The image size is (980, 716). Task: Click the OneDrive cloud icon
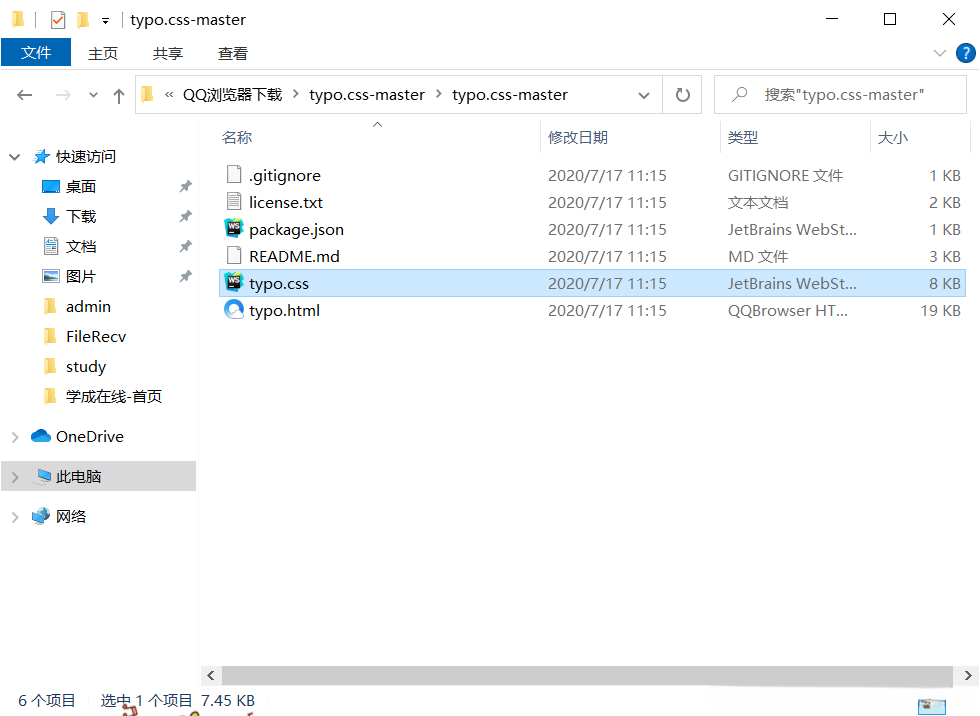pyautogui.click(x=41, y=435)
